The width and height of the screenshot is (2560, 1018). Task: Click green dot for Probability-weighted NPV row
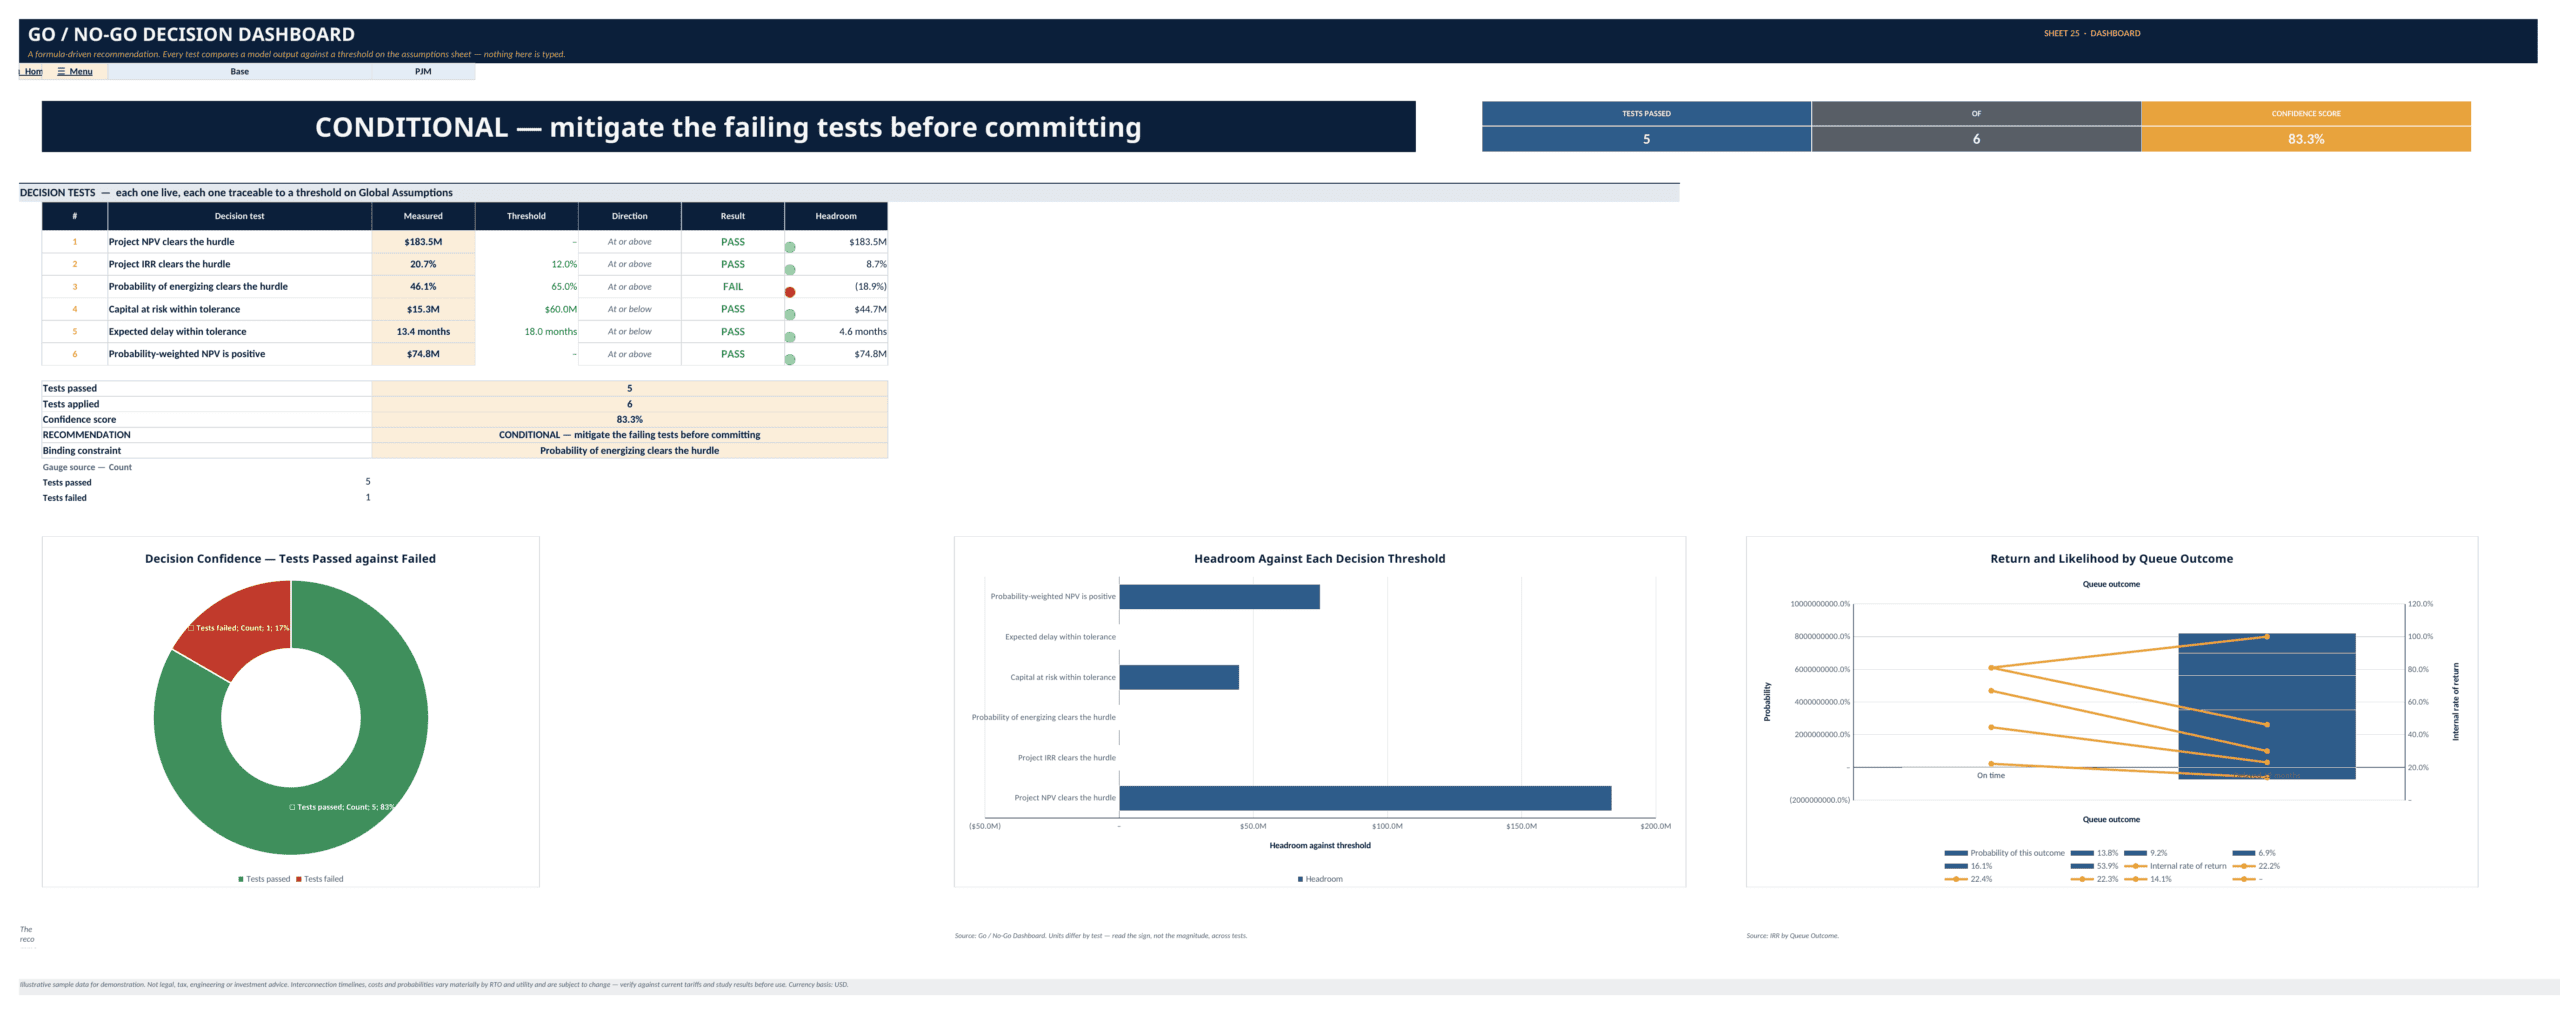pyautogui.click(x=790, y=360)
